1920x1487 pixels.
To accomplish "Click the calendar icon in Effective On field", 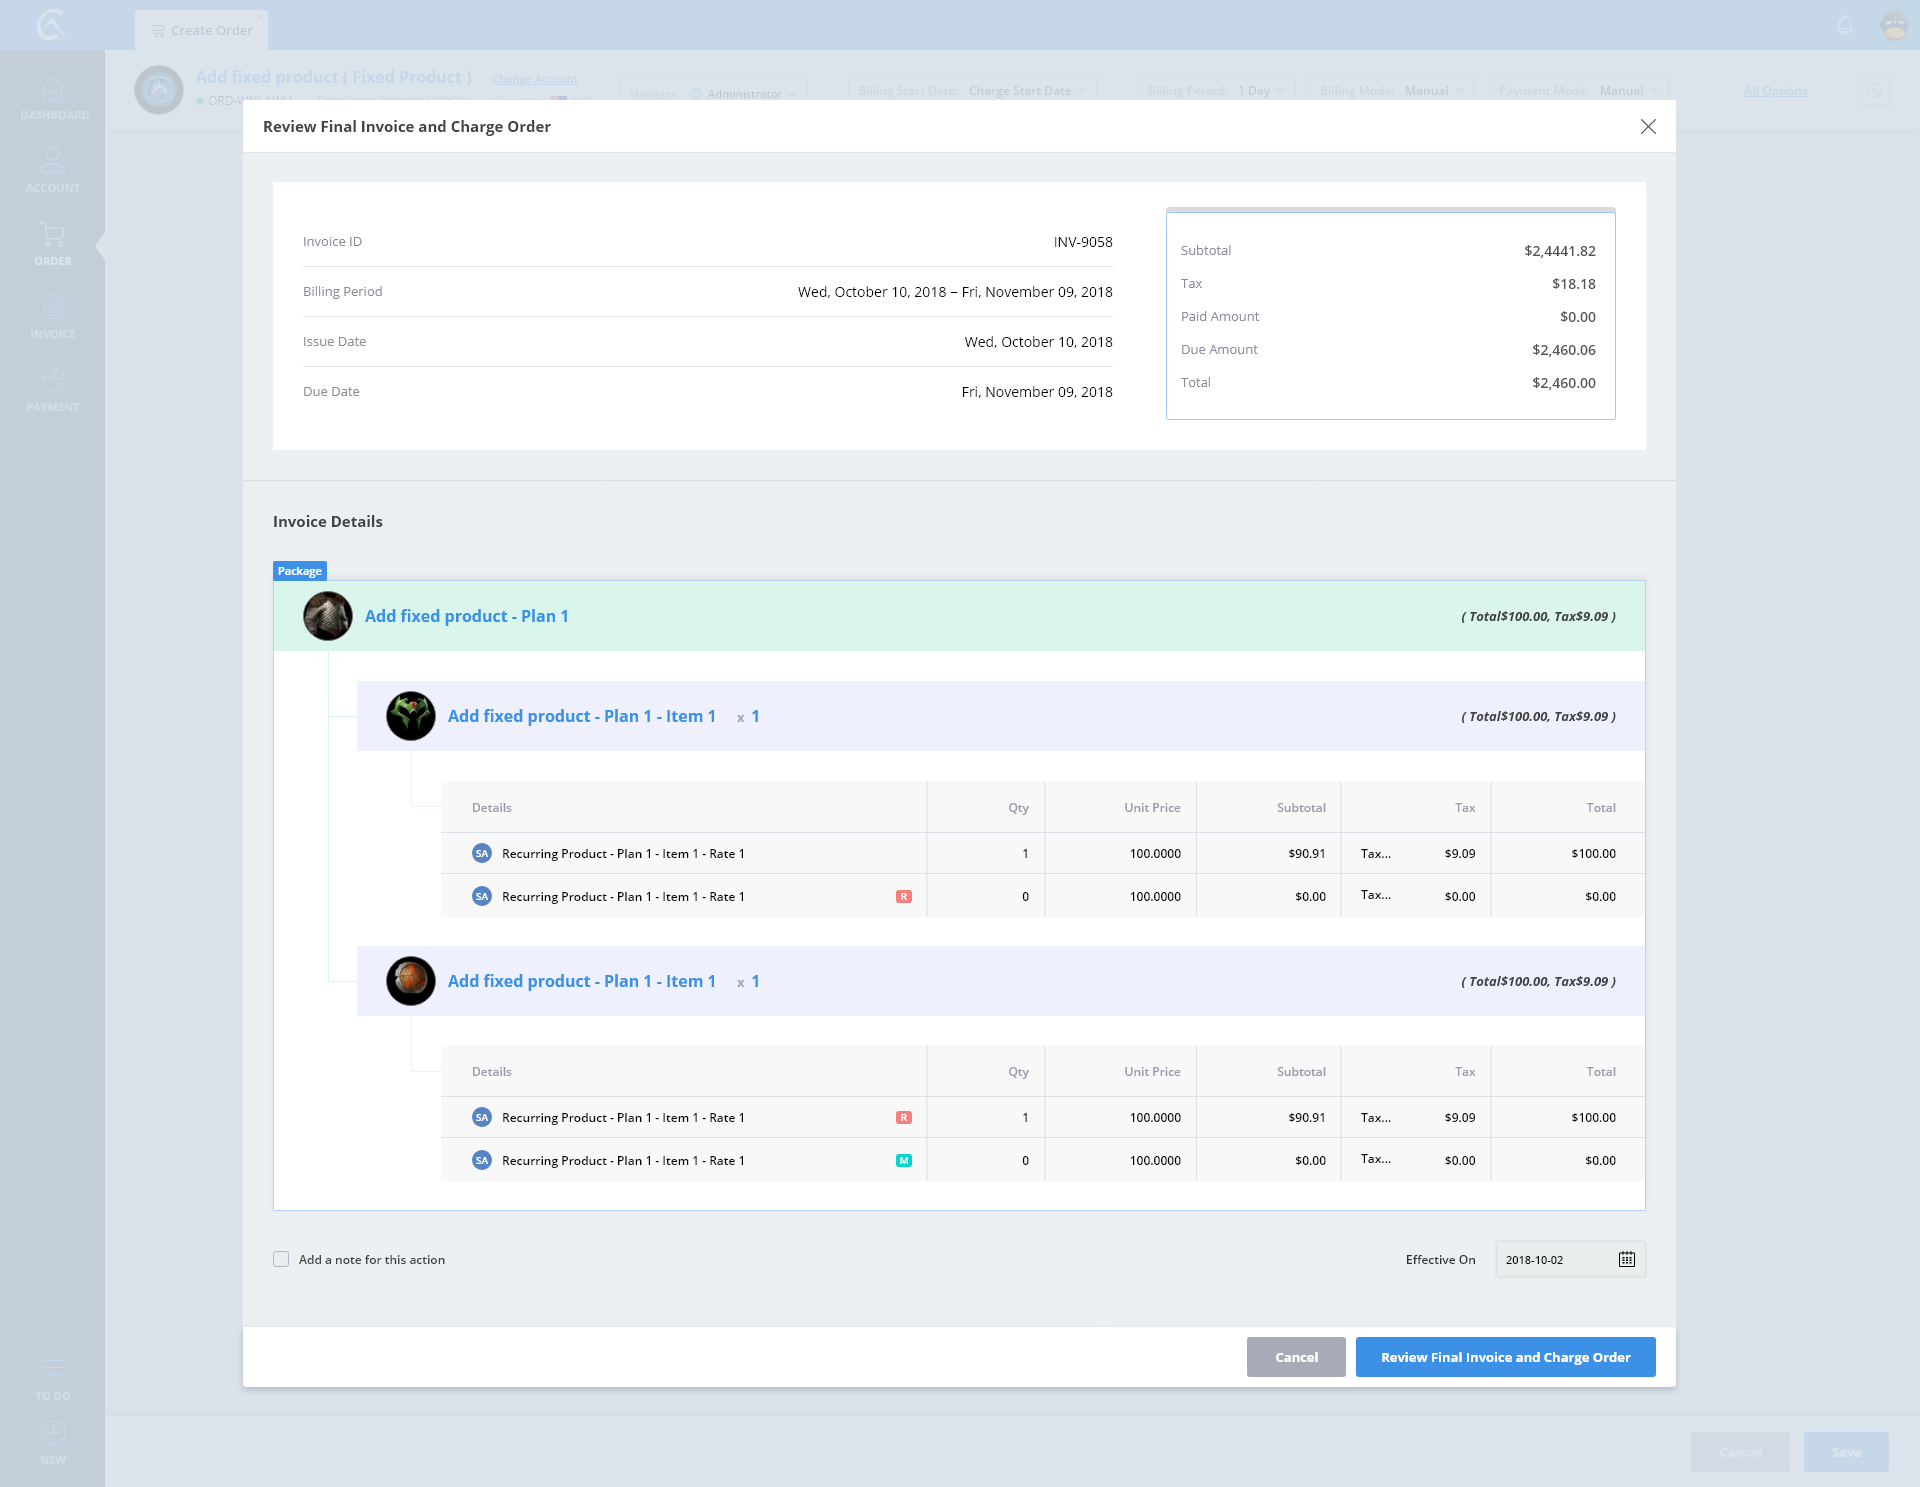I will point(1626,1259).
